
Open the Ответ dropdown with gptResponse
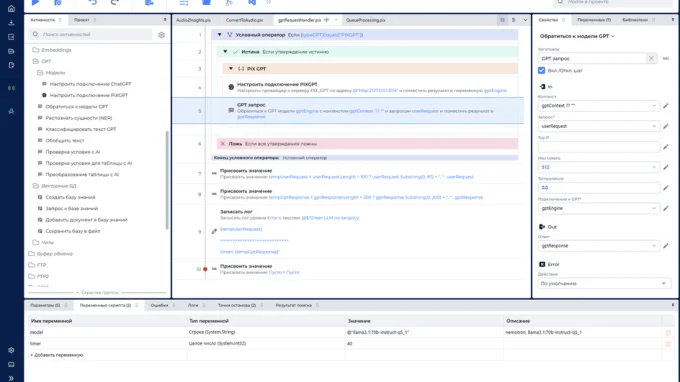[x=654, y=246]
